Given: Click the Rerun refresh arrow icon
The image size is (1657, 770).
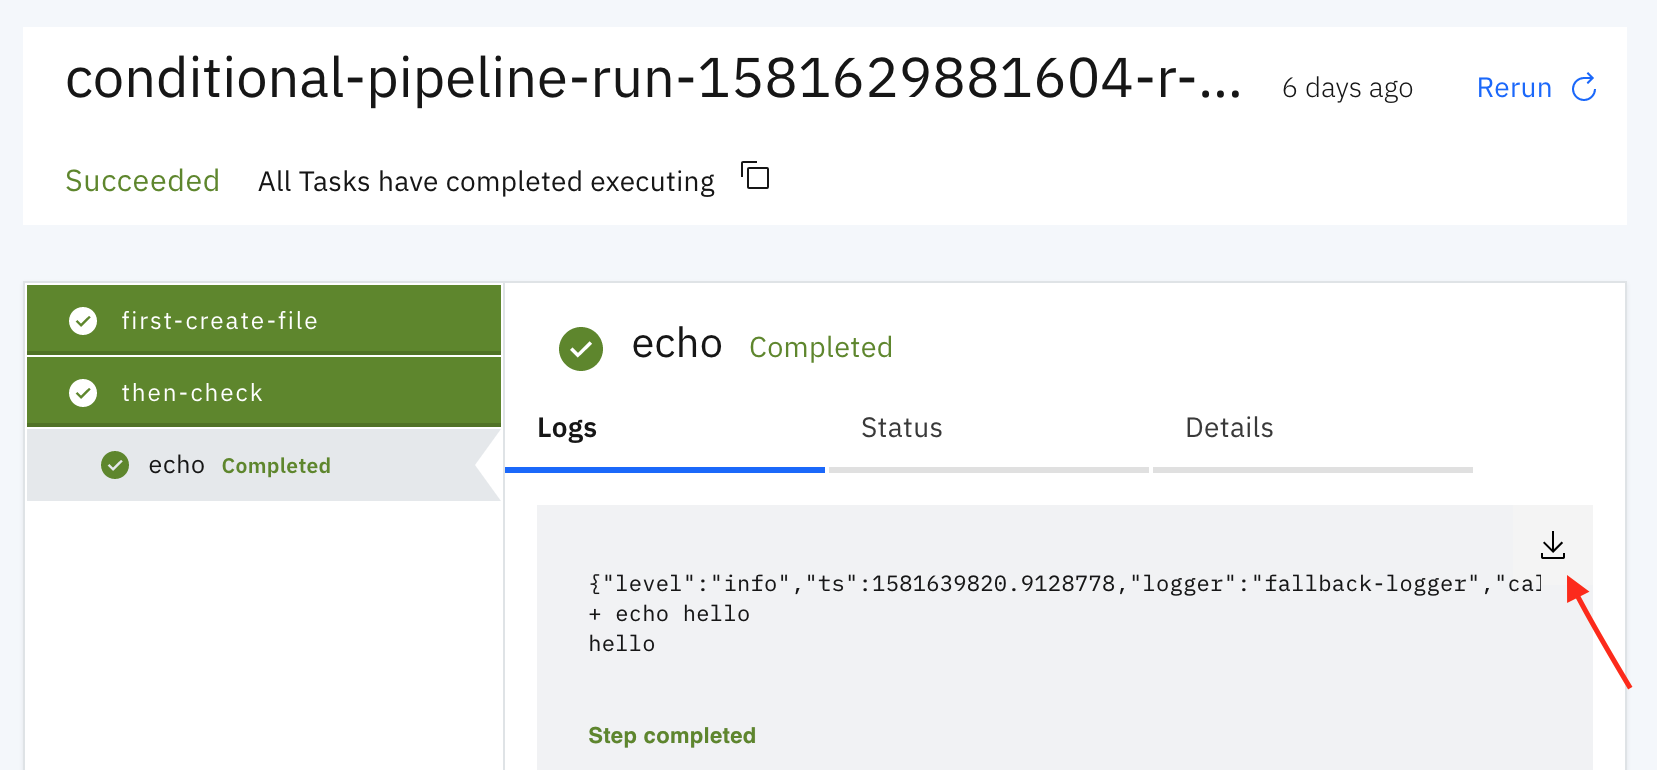Looking at the screenshot, I should tap(1584, 88).
